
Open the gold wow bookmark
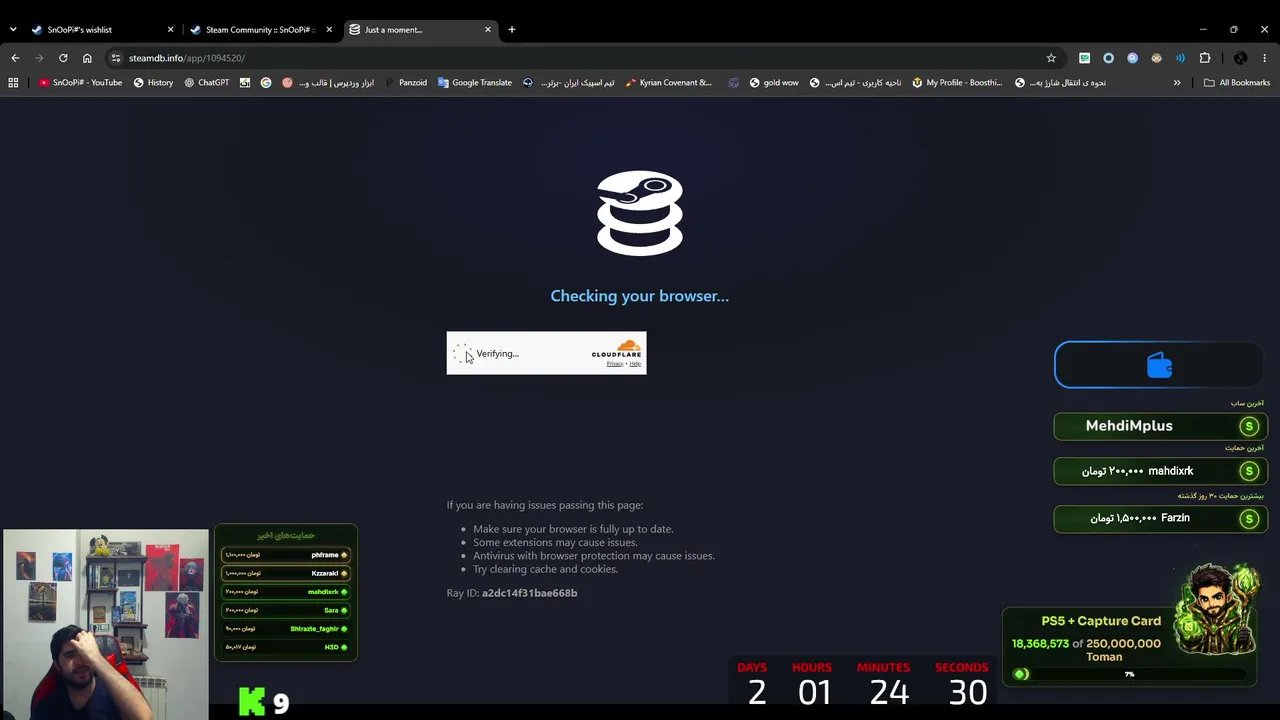pos(773,83)
